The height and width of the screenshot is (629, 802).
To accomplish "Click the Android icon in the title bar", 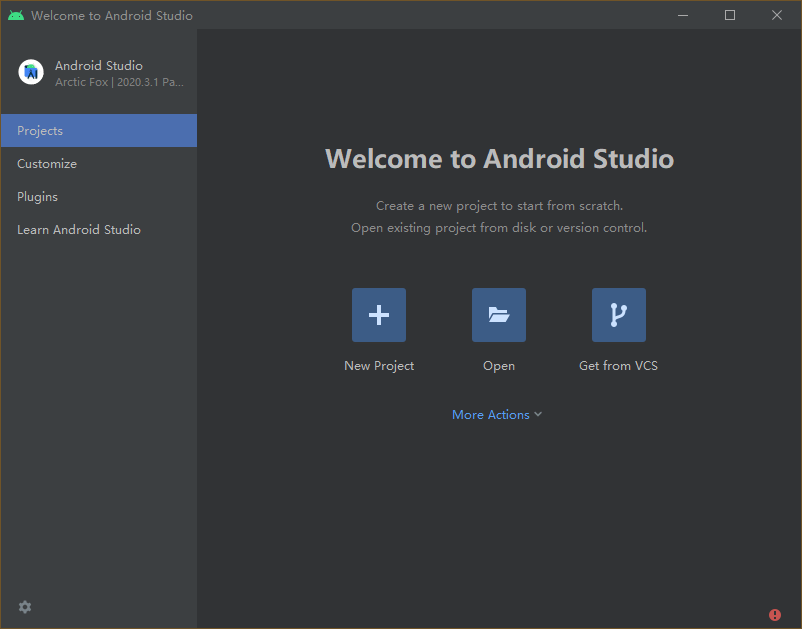I will coord(15,15).
